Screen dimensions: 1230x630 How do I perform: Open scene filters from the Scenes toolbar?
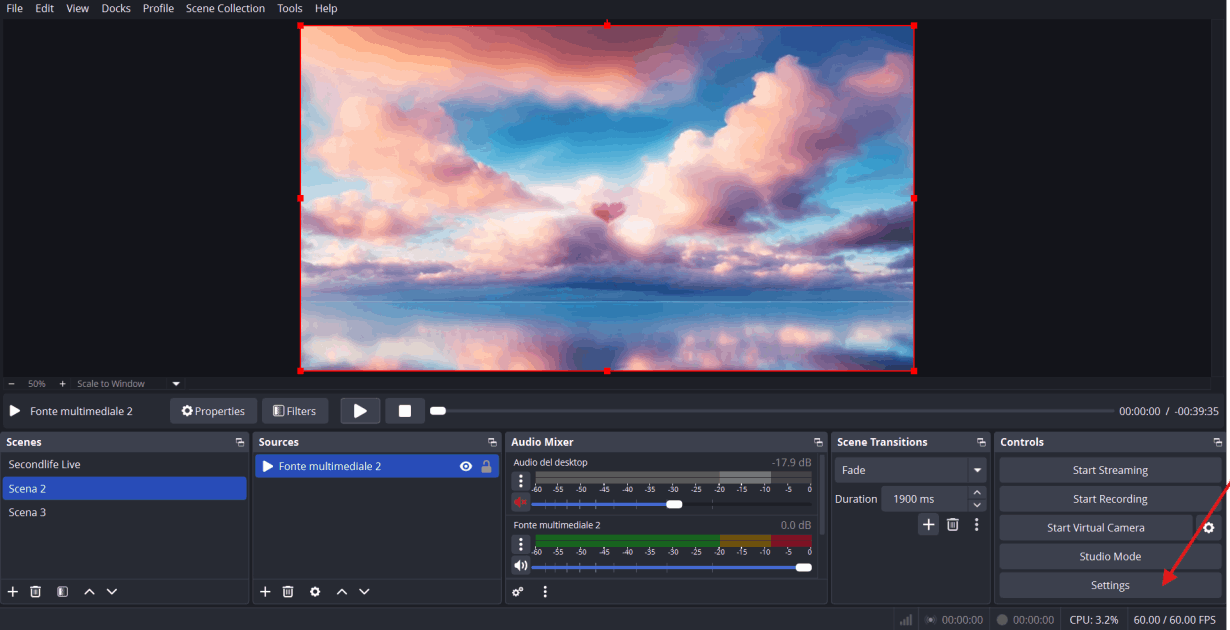coord(62,592)
